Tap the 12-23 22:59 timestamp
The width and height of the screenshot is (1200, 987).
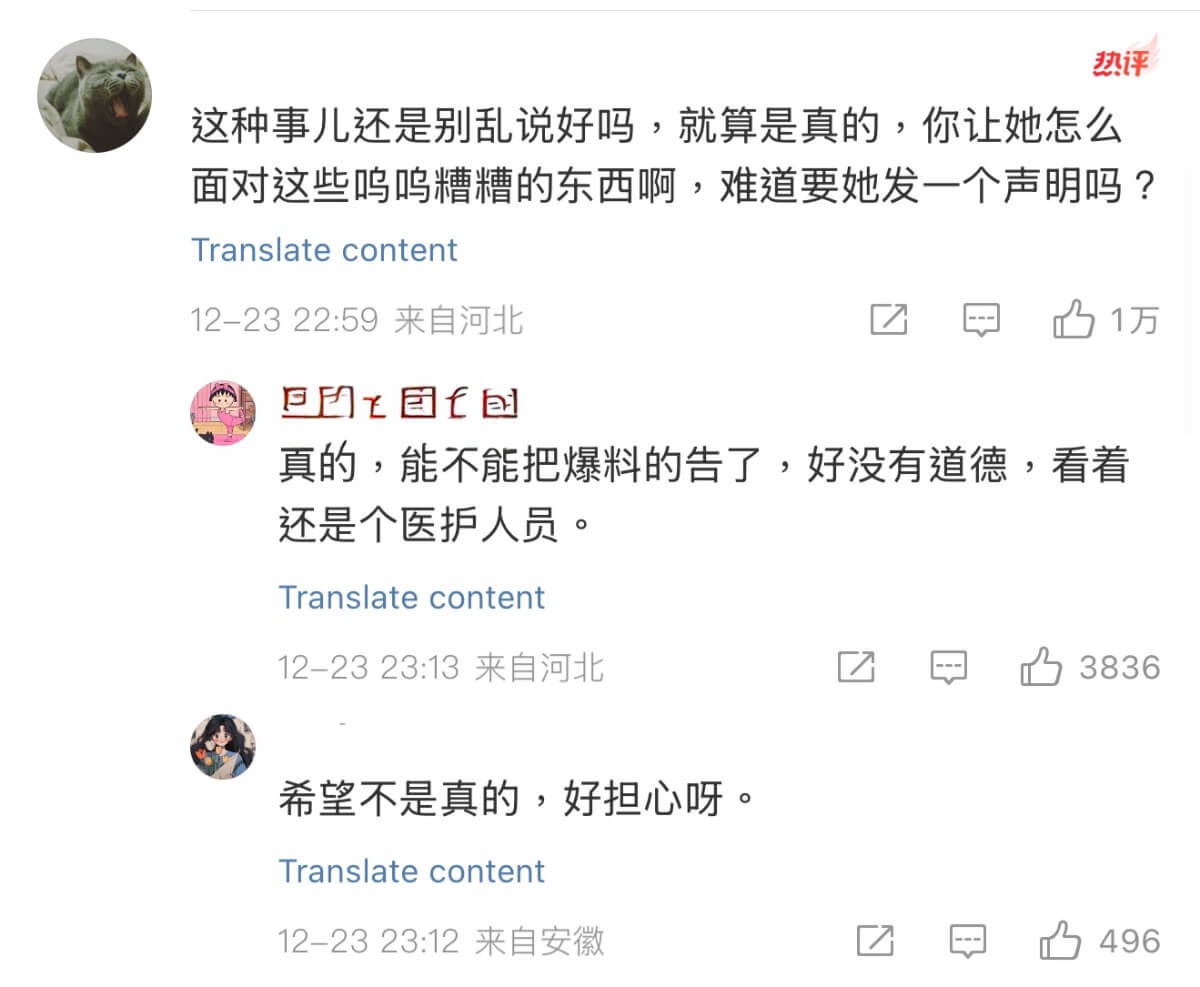pyautogui.click(x=284, y=321)
